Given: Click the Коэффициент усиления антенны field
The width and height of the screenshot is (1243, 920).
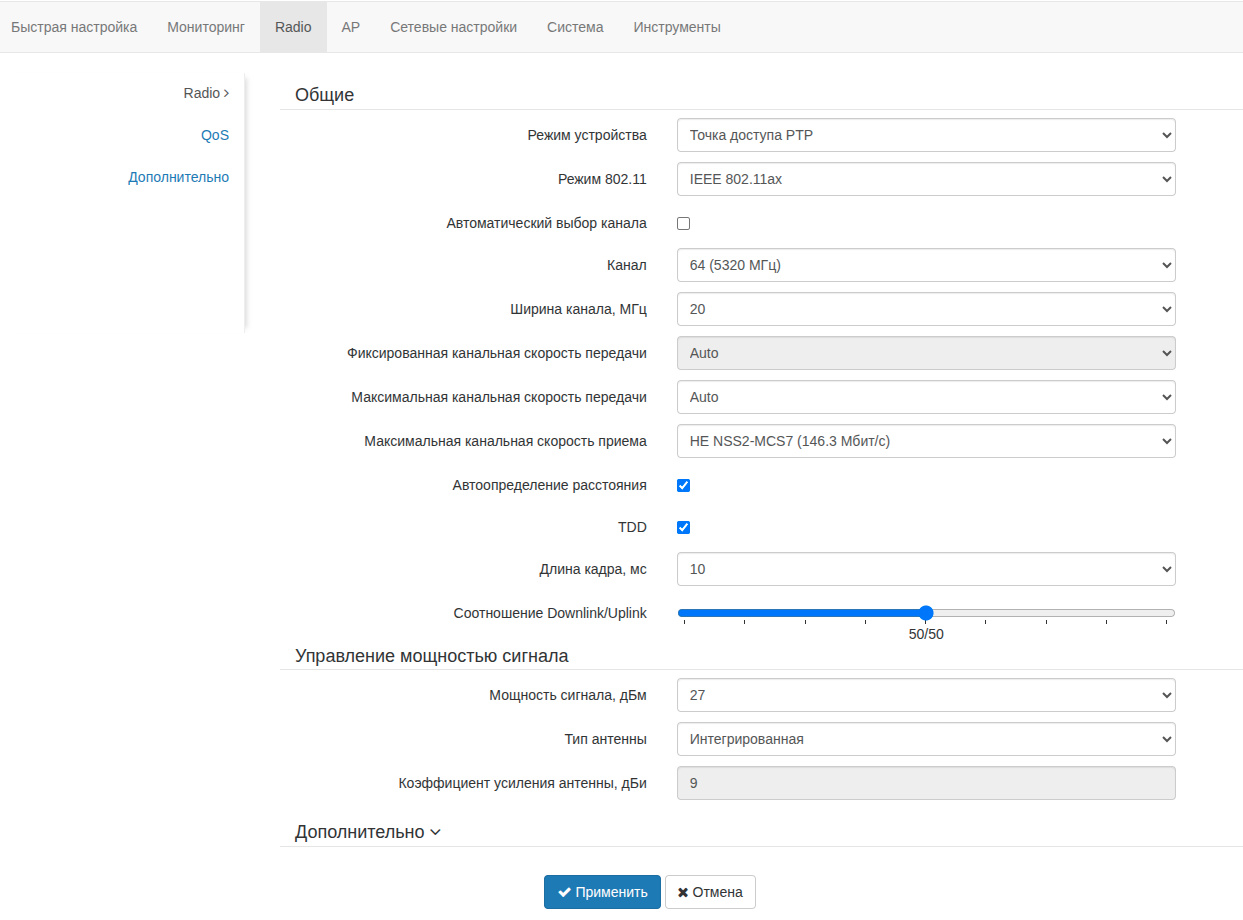Looking at the screenshot, I should [925, 784].
